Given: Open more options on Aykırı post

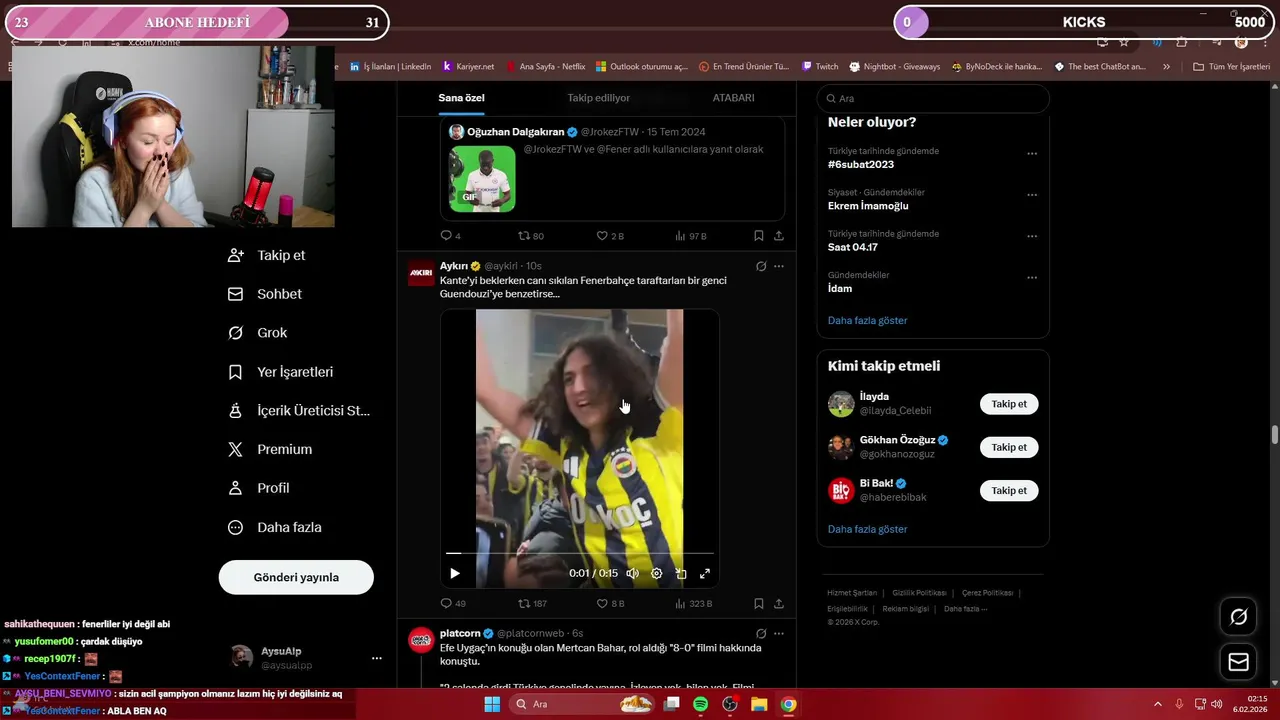Looking at the screenshot, I should (779, 266).
